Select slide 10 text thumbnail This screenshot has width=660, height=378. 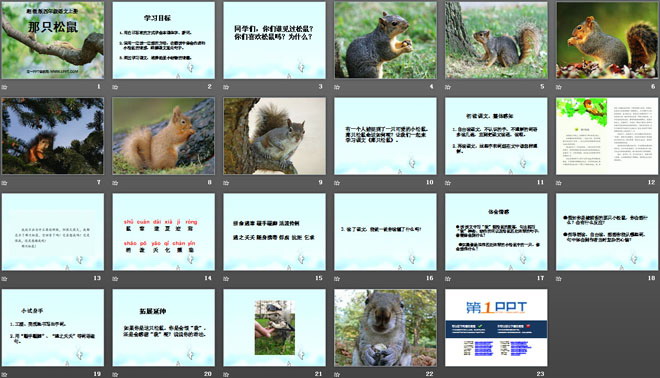pos(385,136)
